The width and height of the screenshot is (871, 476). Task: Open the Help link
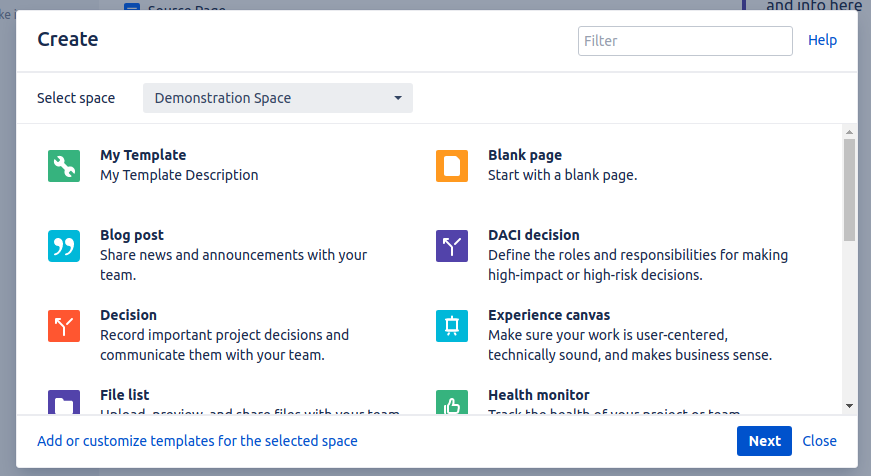pyautogui.click(x=822, y=40)
